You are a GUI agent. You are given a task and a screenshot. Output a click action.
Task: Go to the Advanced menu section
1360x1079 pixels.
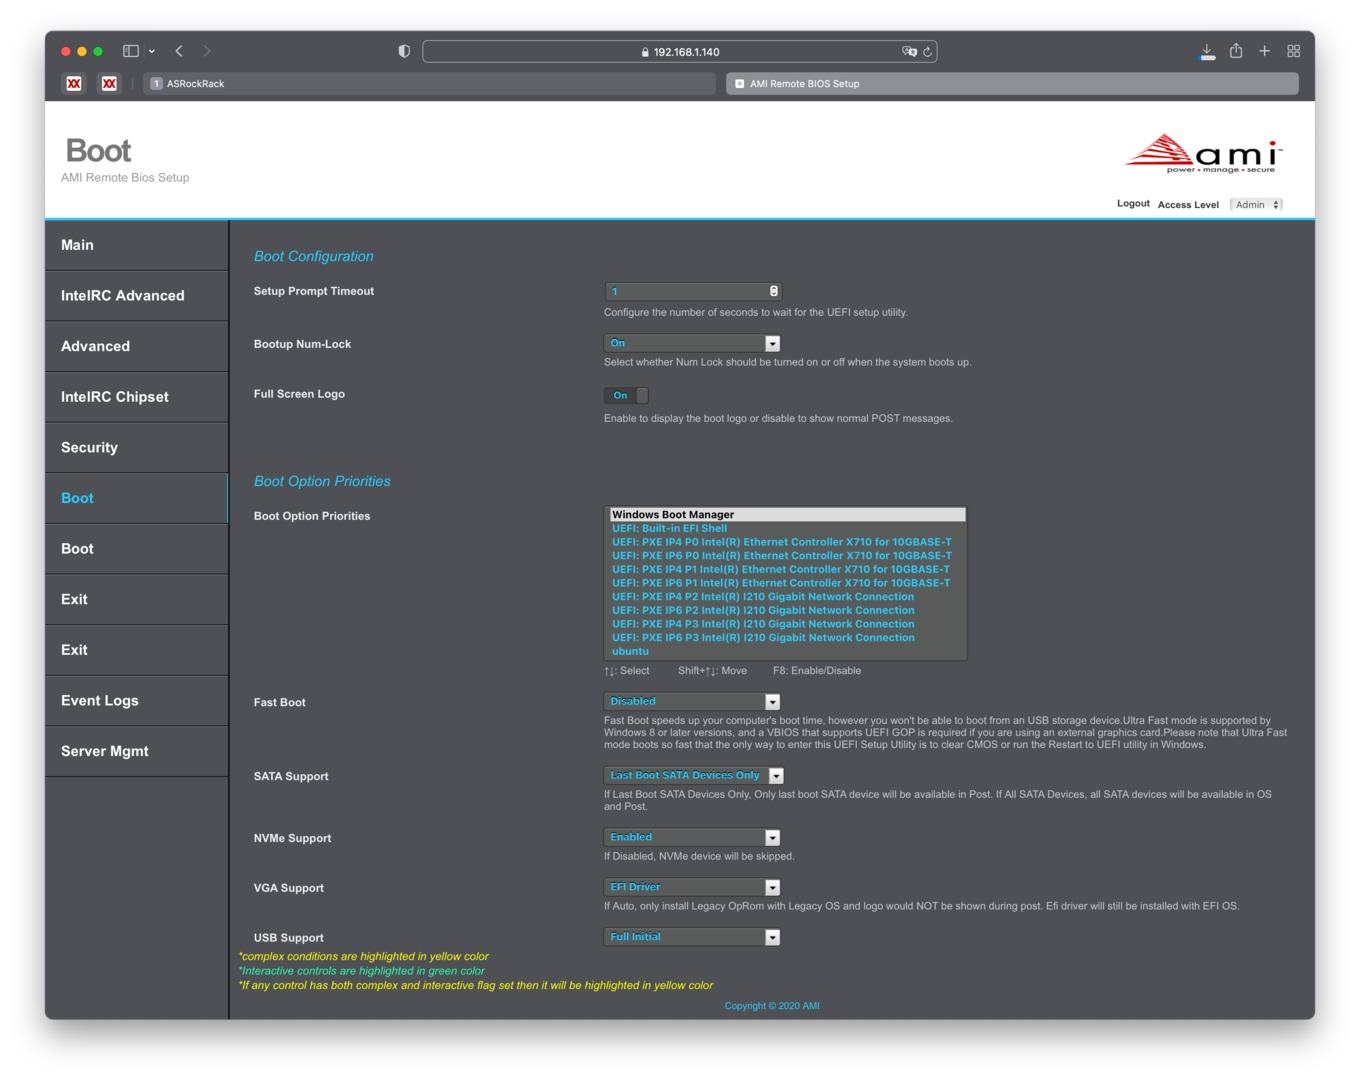(x=137, y=346)
